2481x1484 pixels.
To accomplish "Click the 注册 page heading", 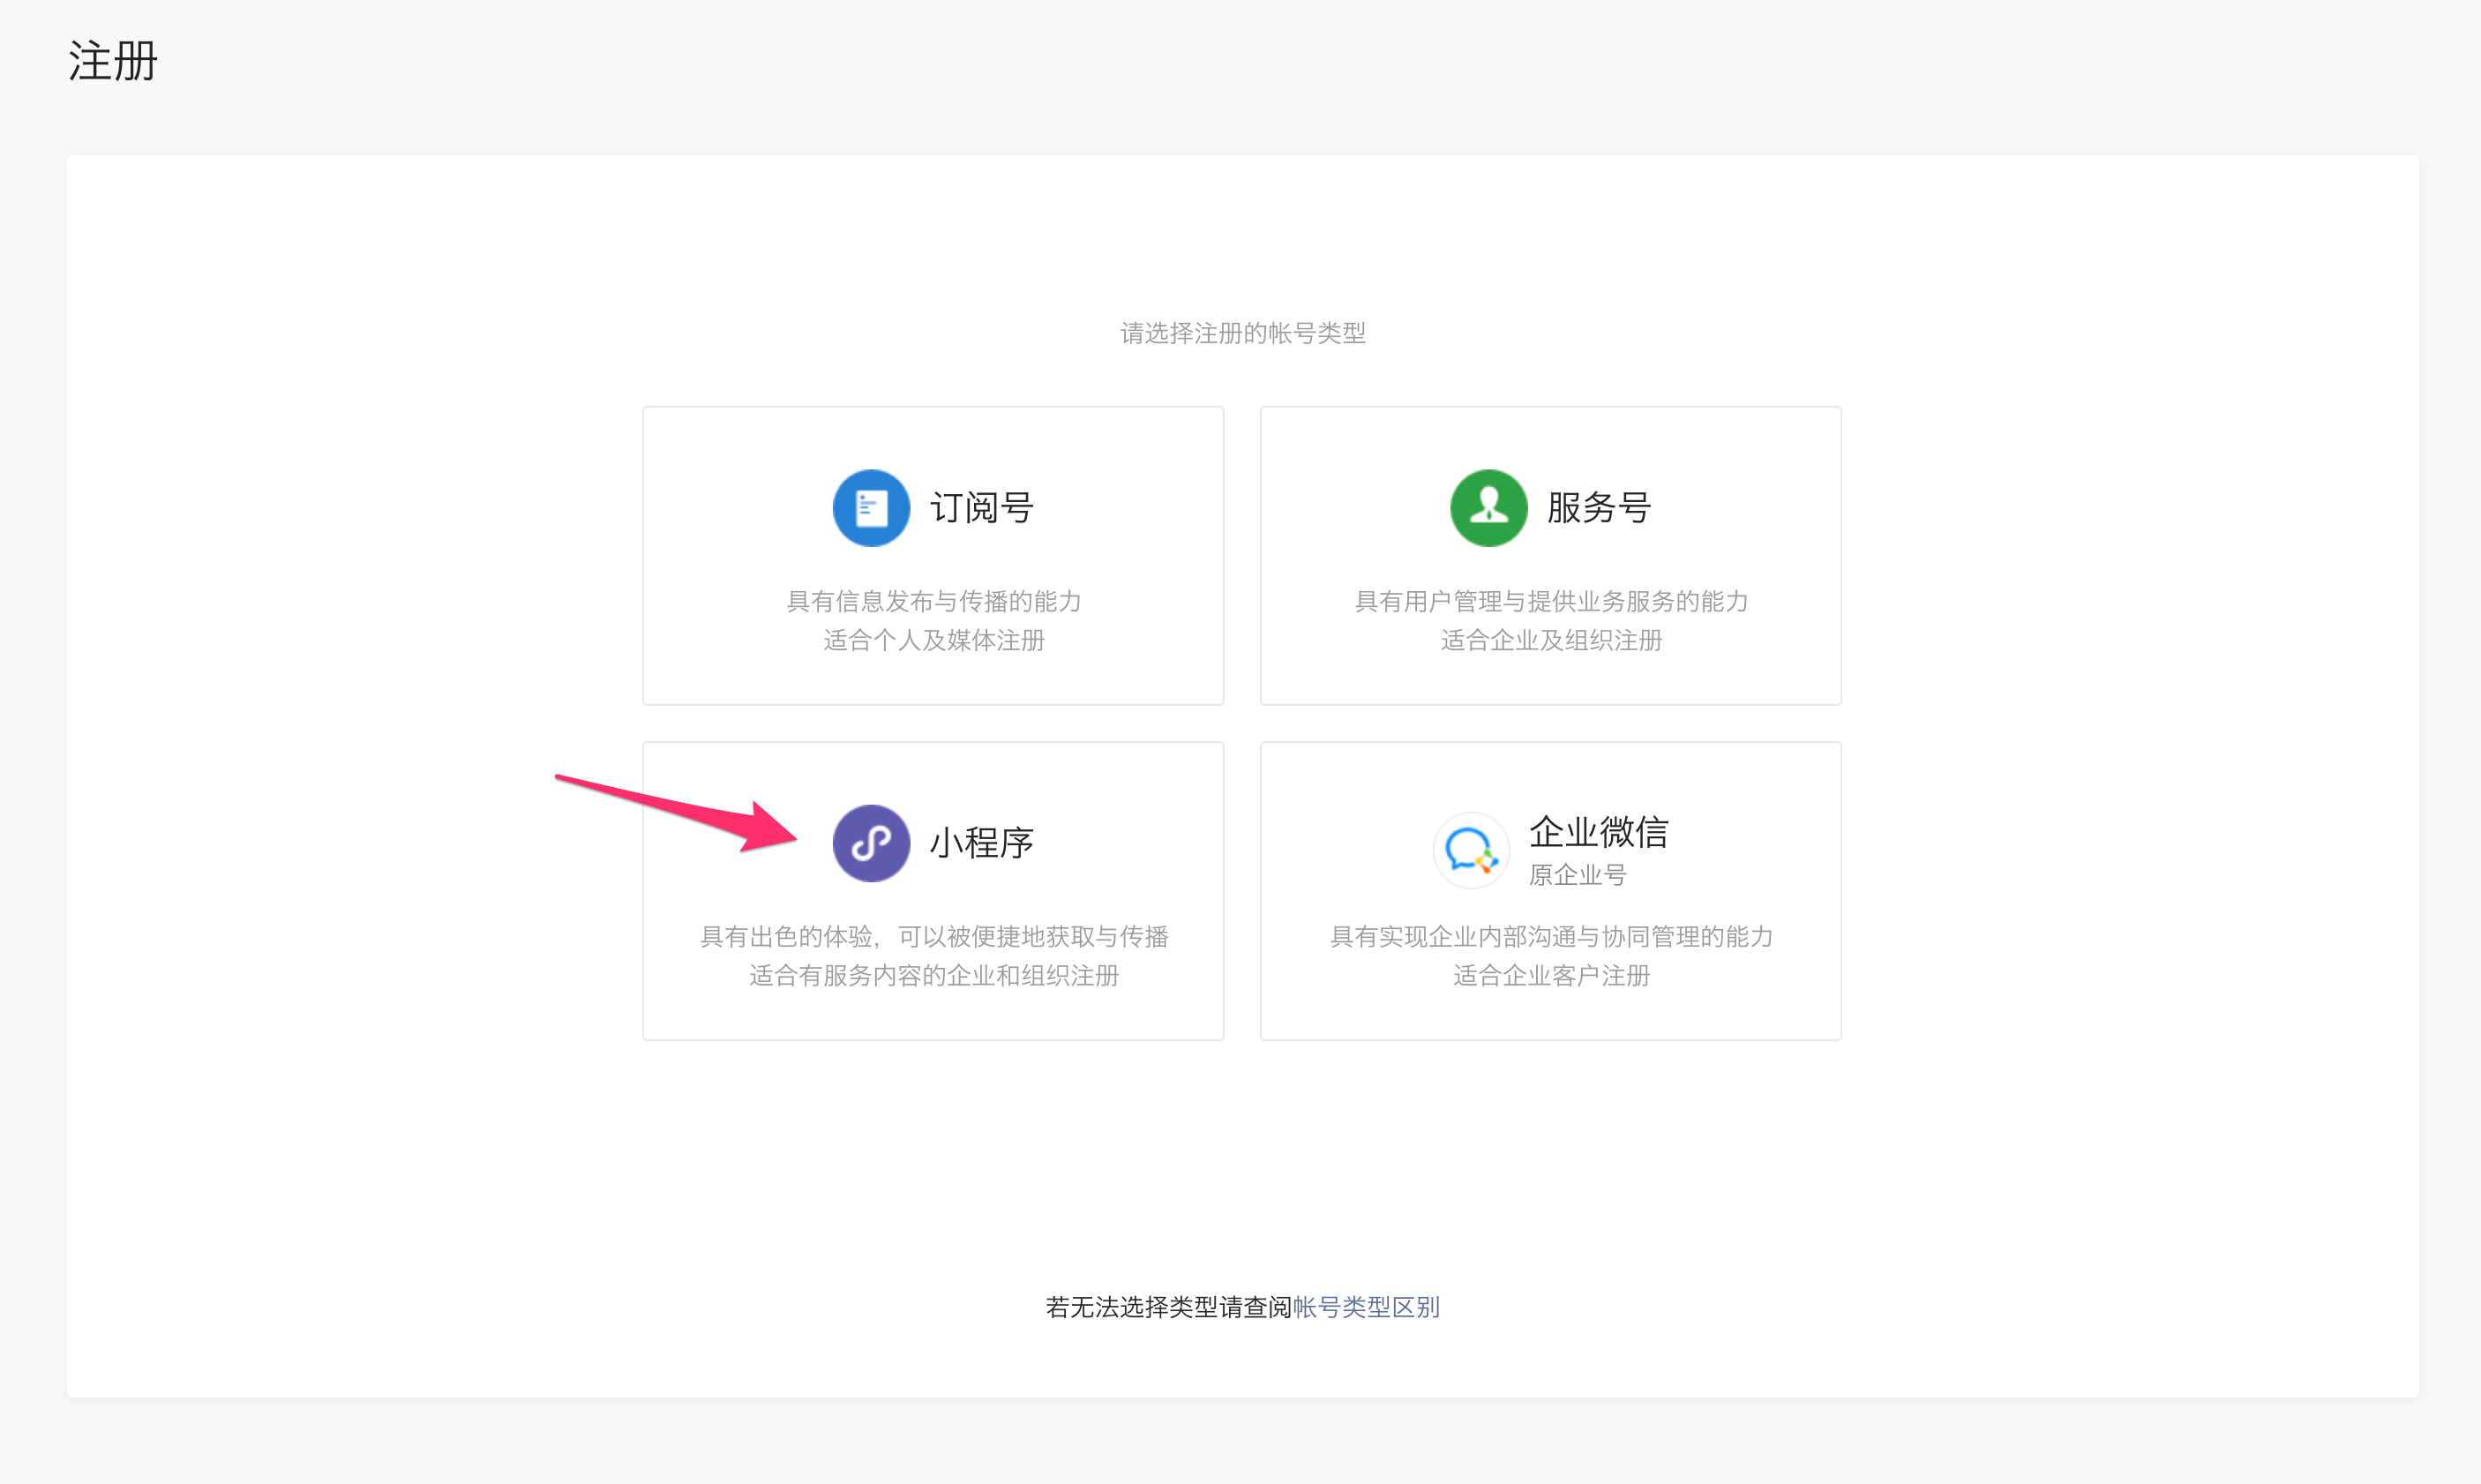I will click(x=113, y=61).
